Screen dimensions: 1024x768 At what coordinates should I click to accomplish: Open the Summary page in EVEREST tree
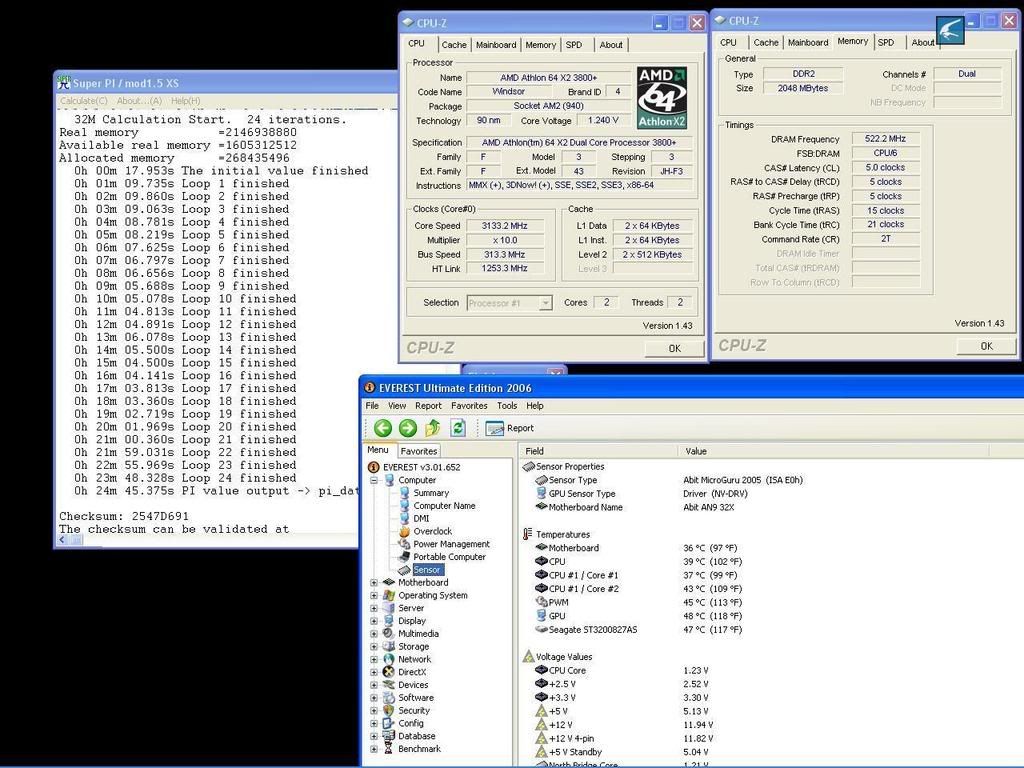tap(431, 493)
